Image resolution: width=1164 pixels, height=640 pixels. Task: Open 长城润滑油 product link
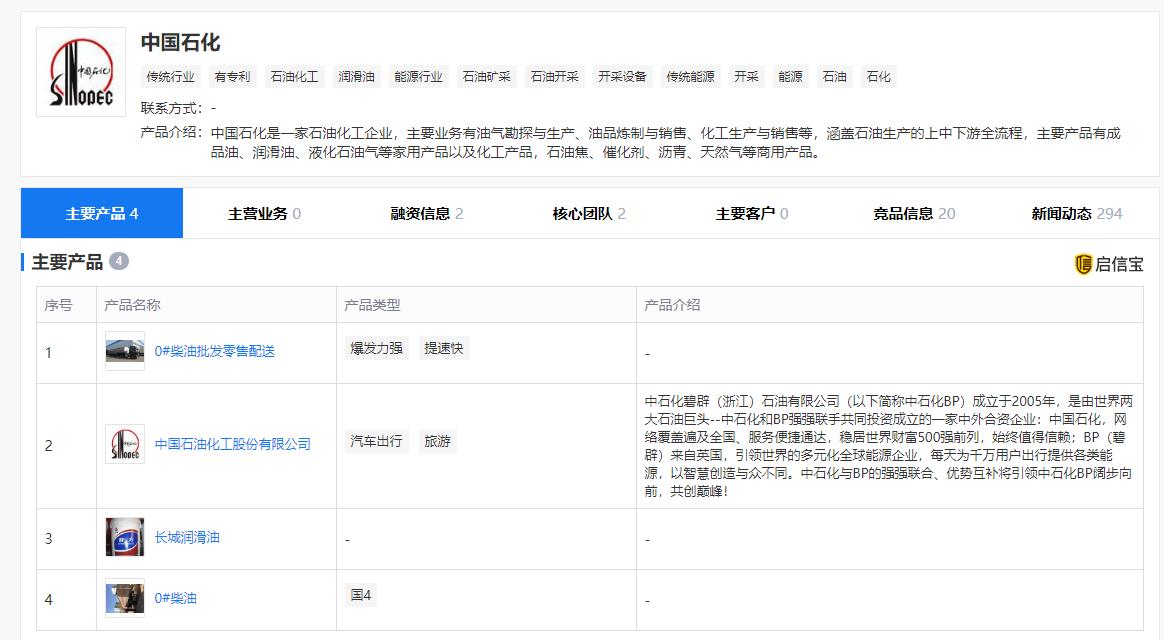pos(187,538)
